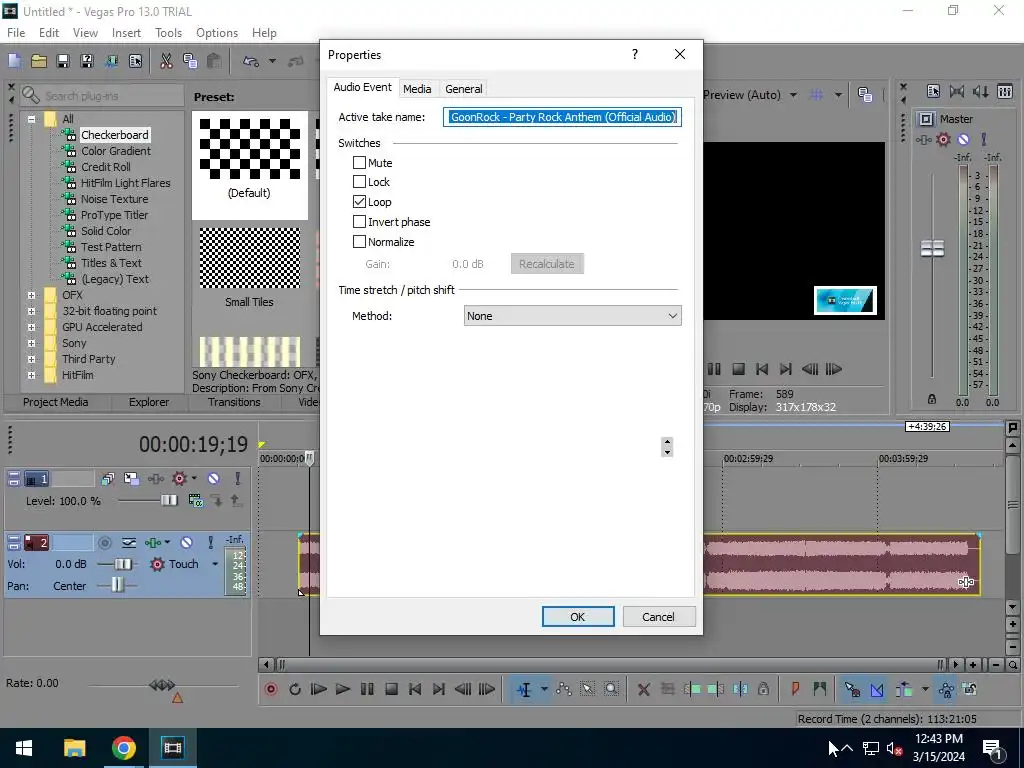Click Invert Track Phase icon on audio track 2
Image resolution: width=1024 pixels, height=768 pixels.
[x=129, y=543]
